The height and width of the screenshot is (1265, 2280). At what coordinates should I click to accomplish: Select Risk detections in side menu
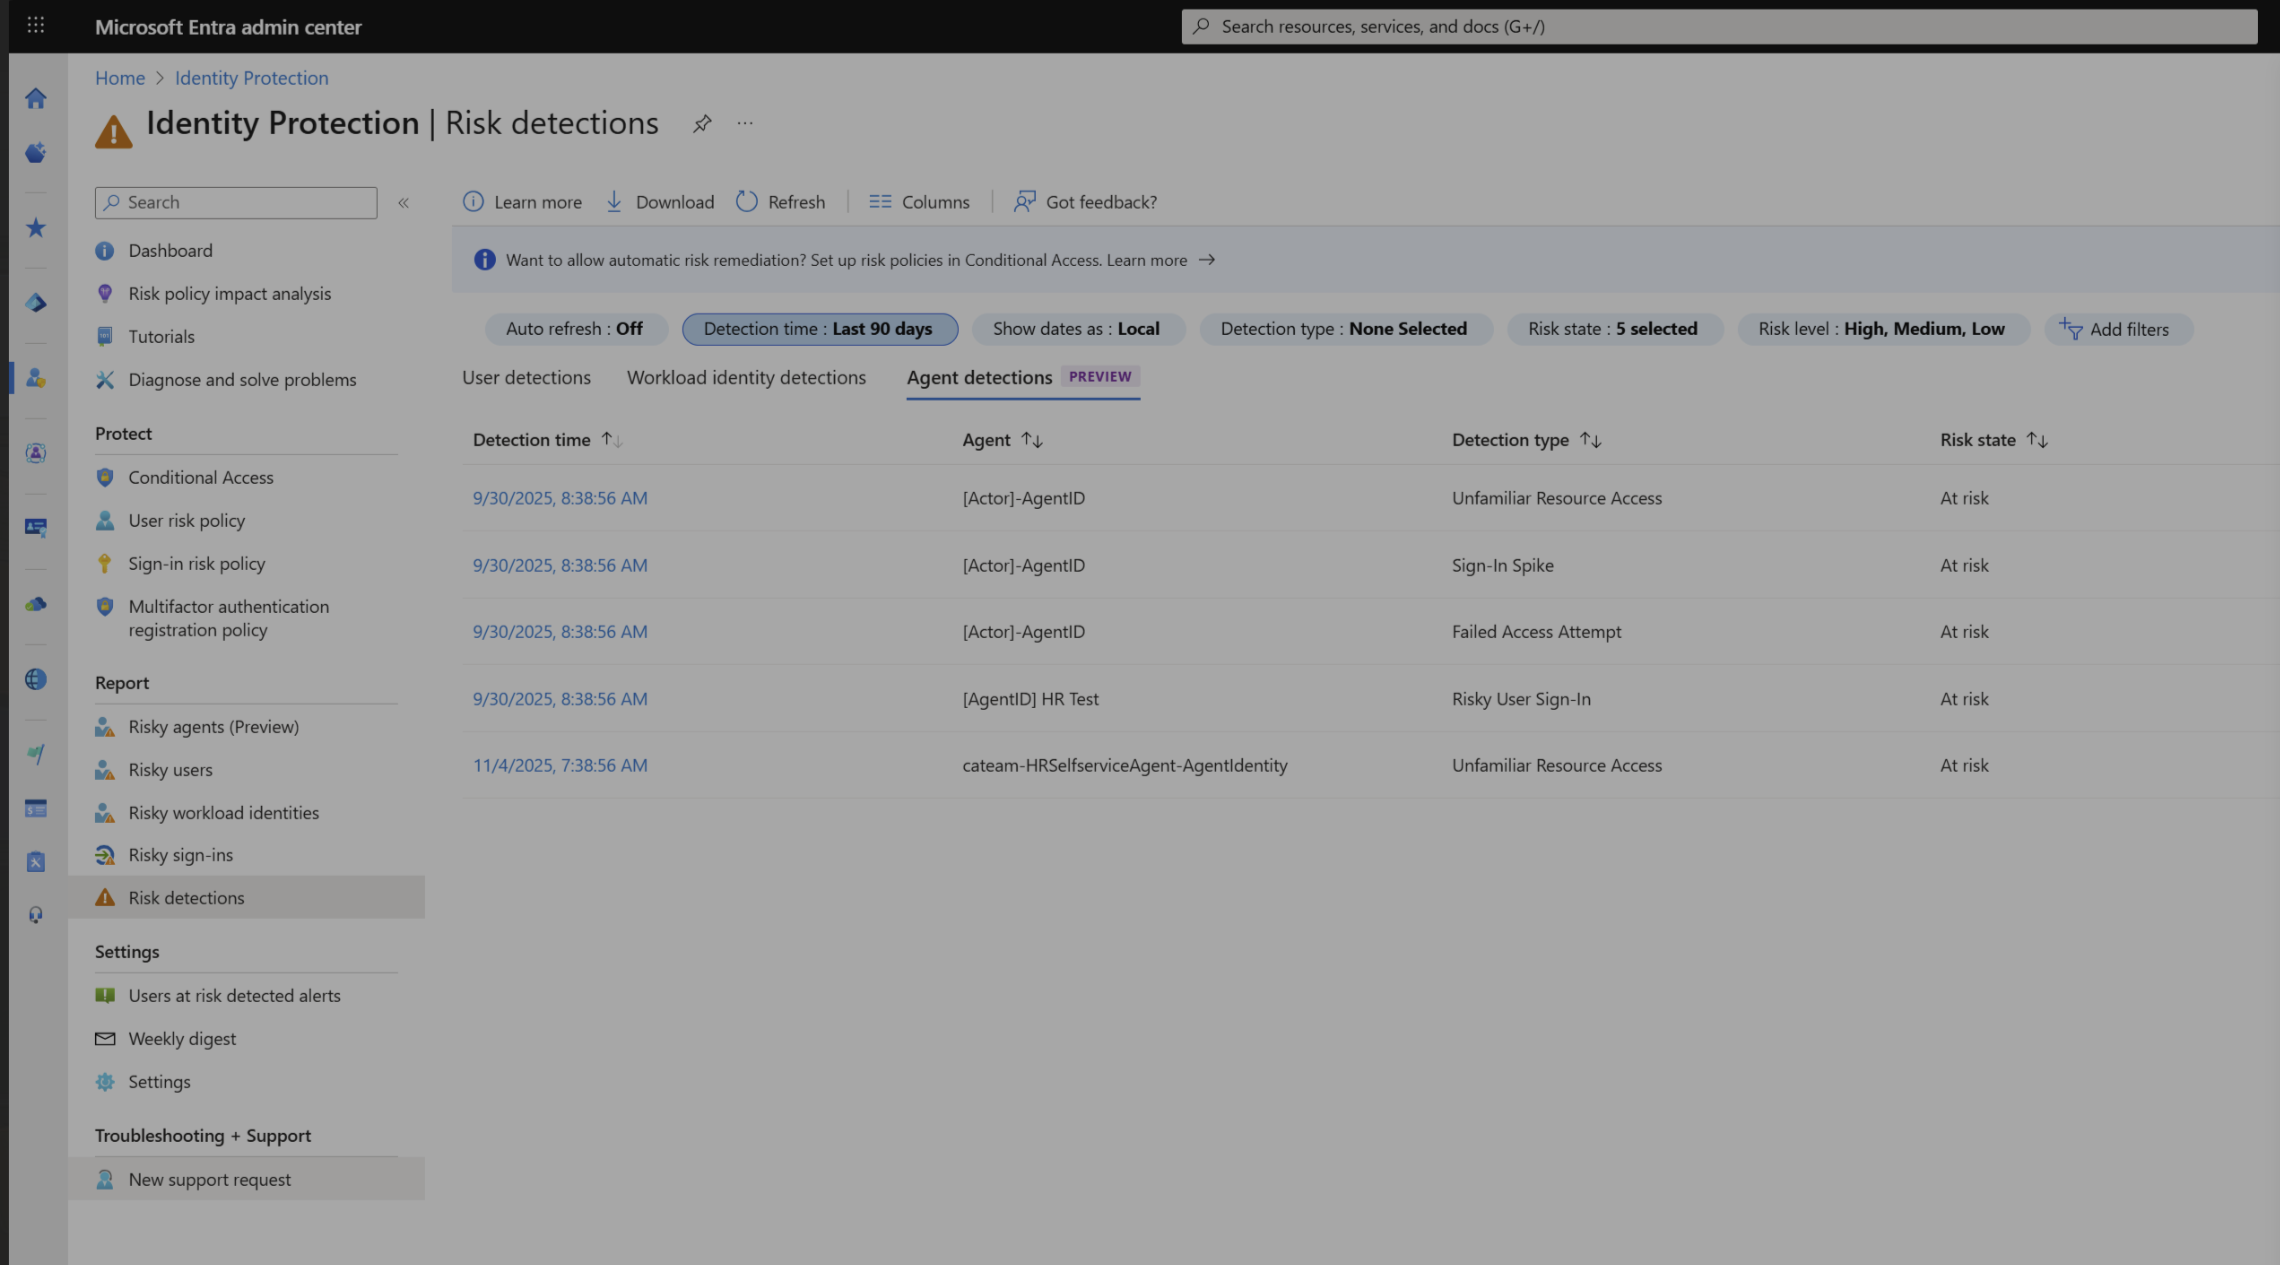click(x=246, y=898)
